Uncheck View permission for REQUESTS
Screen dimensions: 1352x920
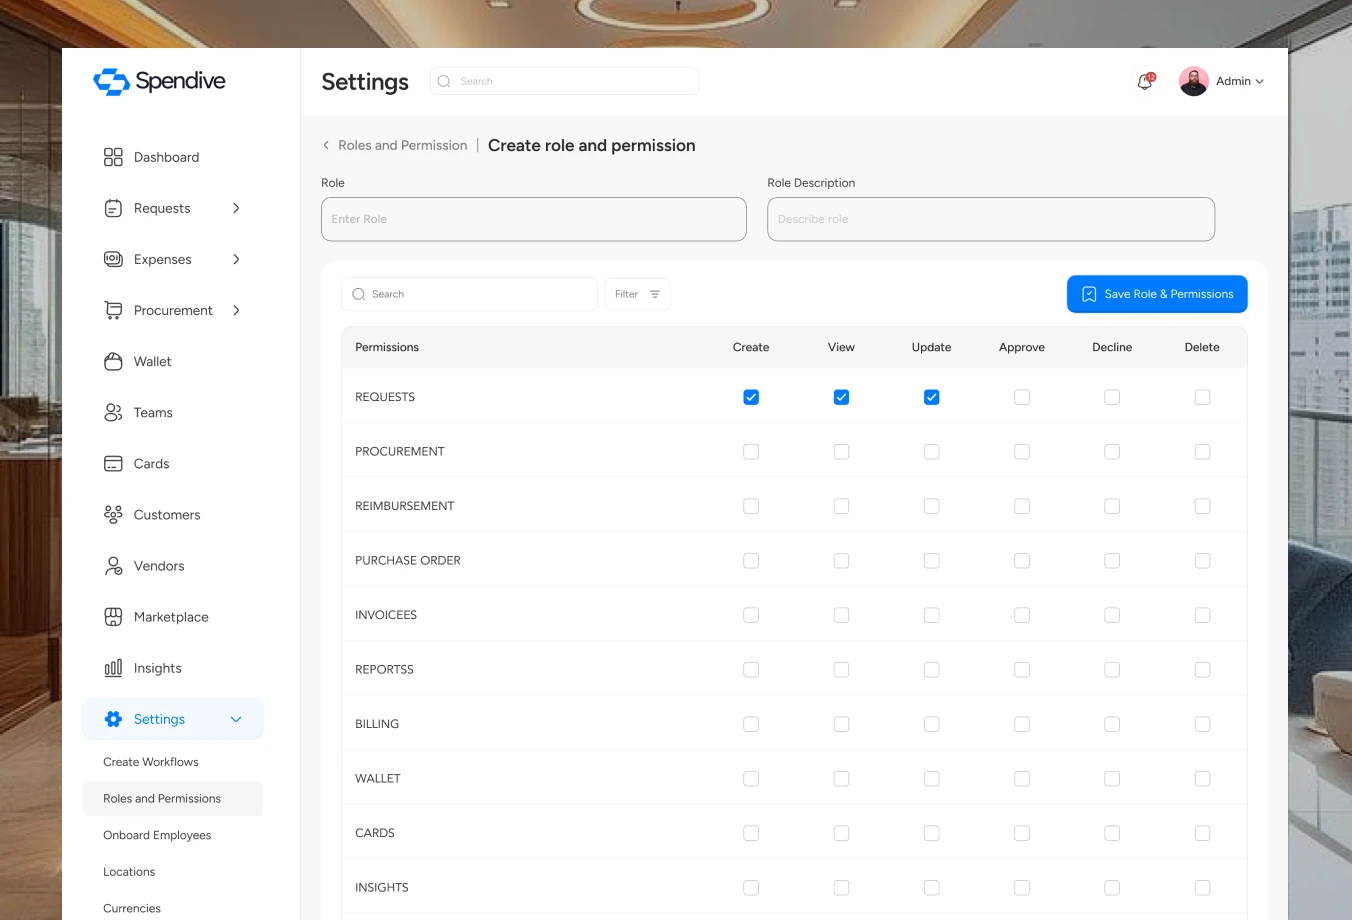coord(841,397)
